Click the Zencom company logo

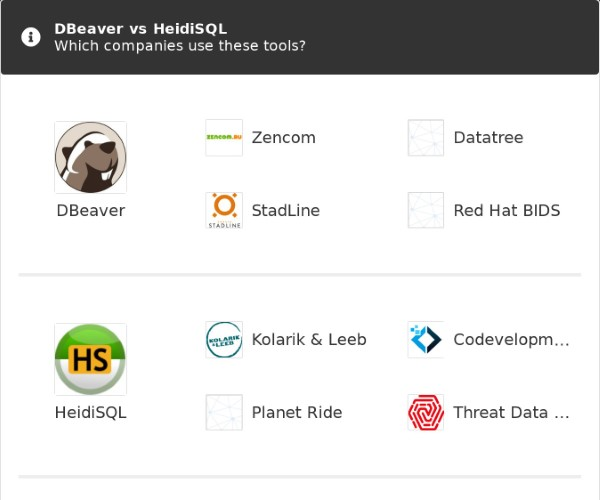click(224, 138)
